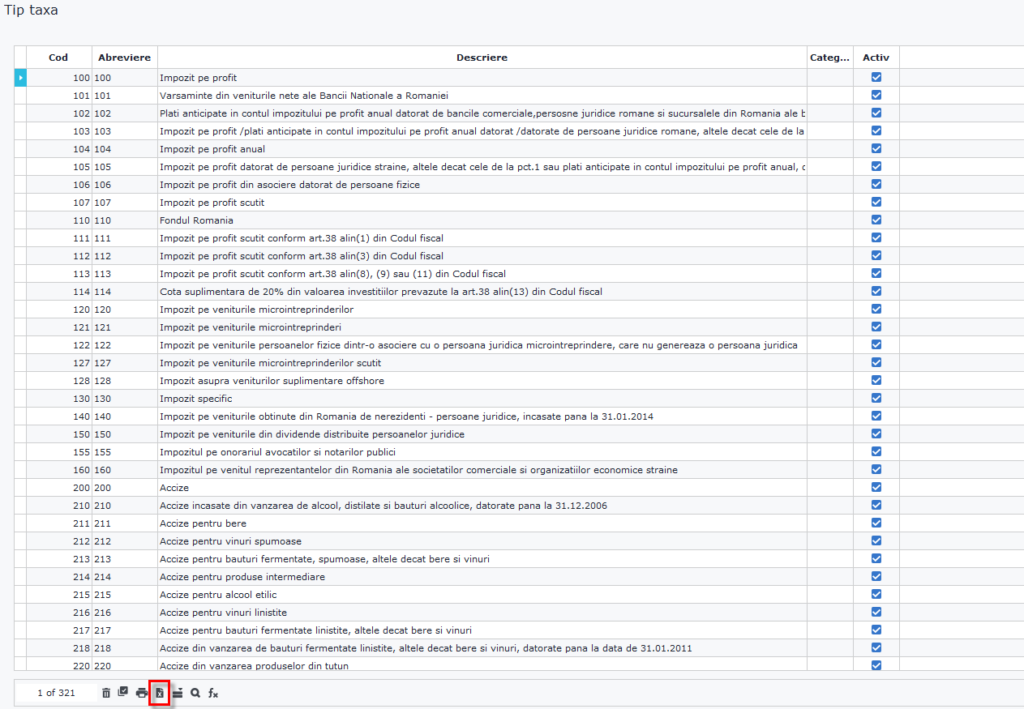Click the search magnifier icon

[195, 692]
